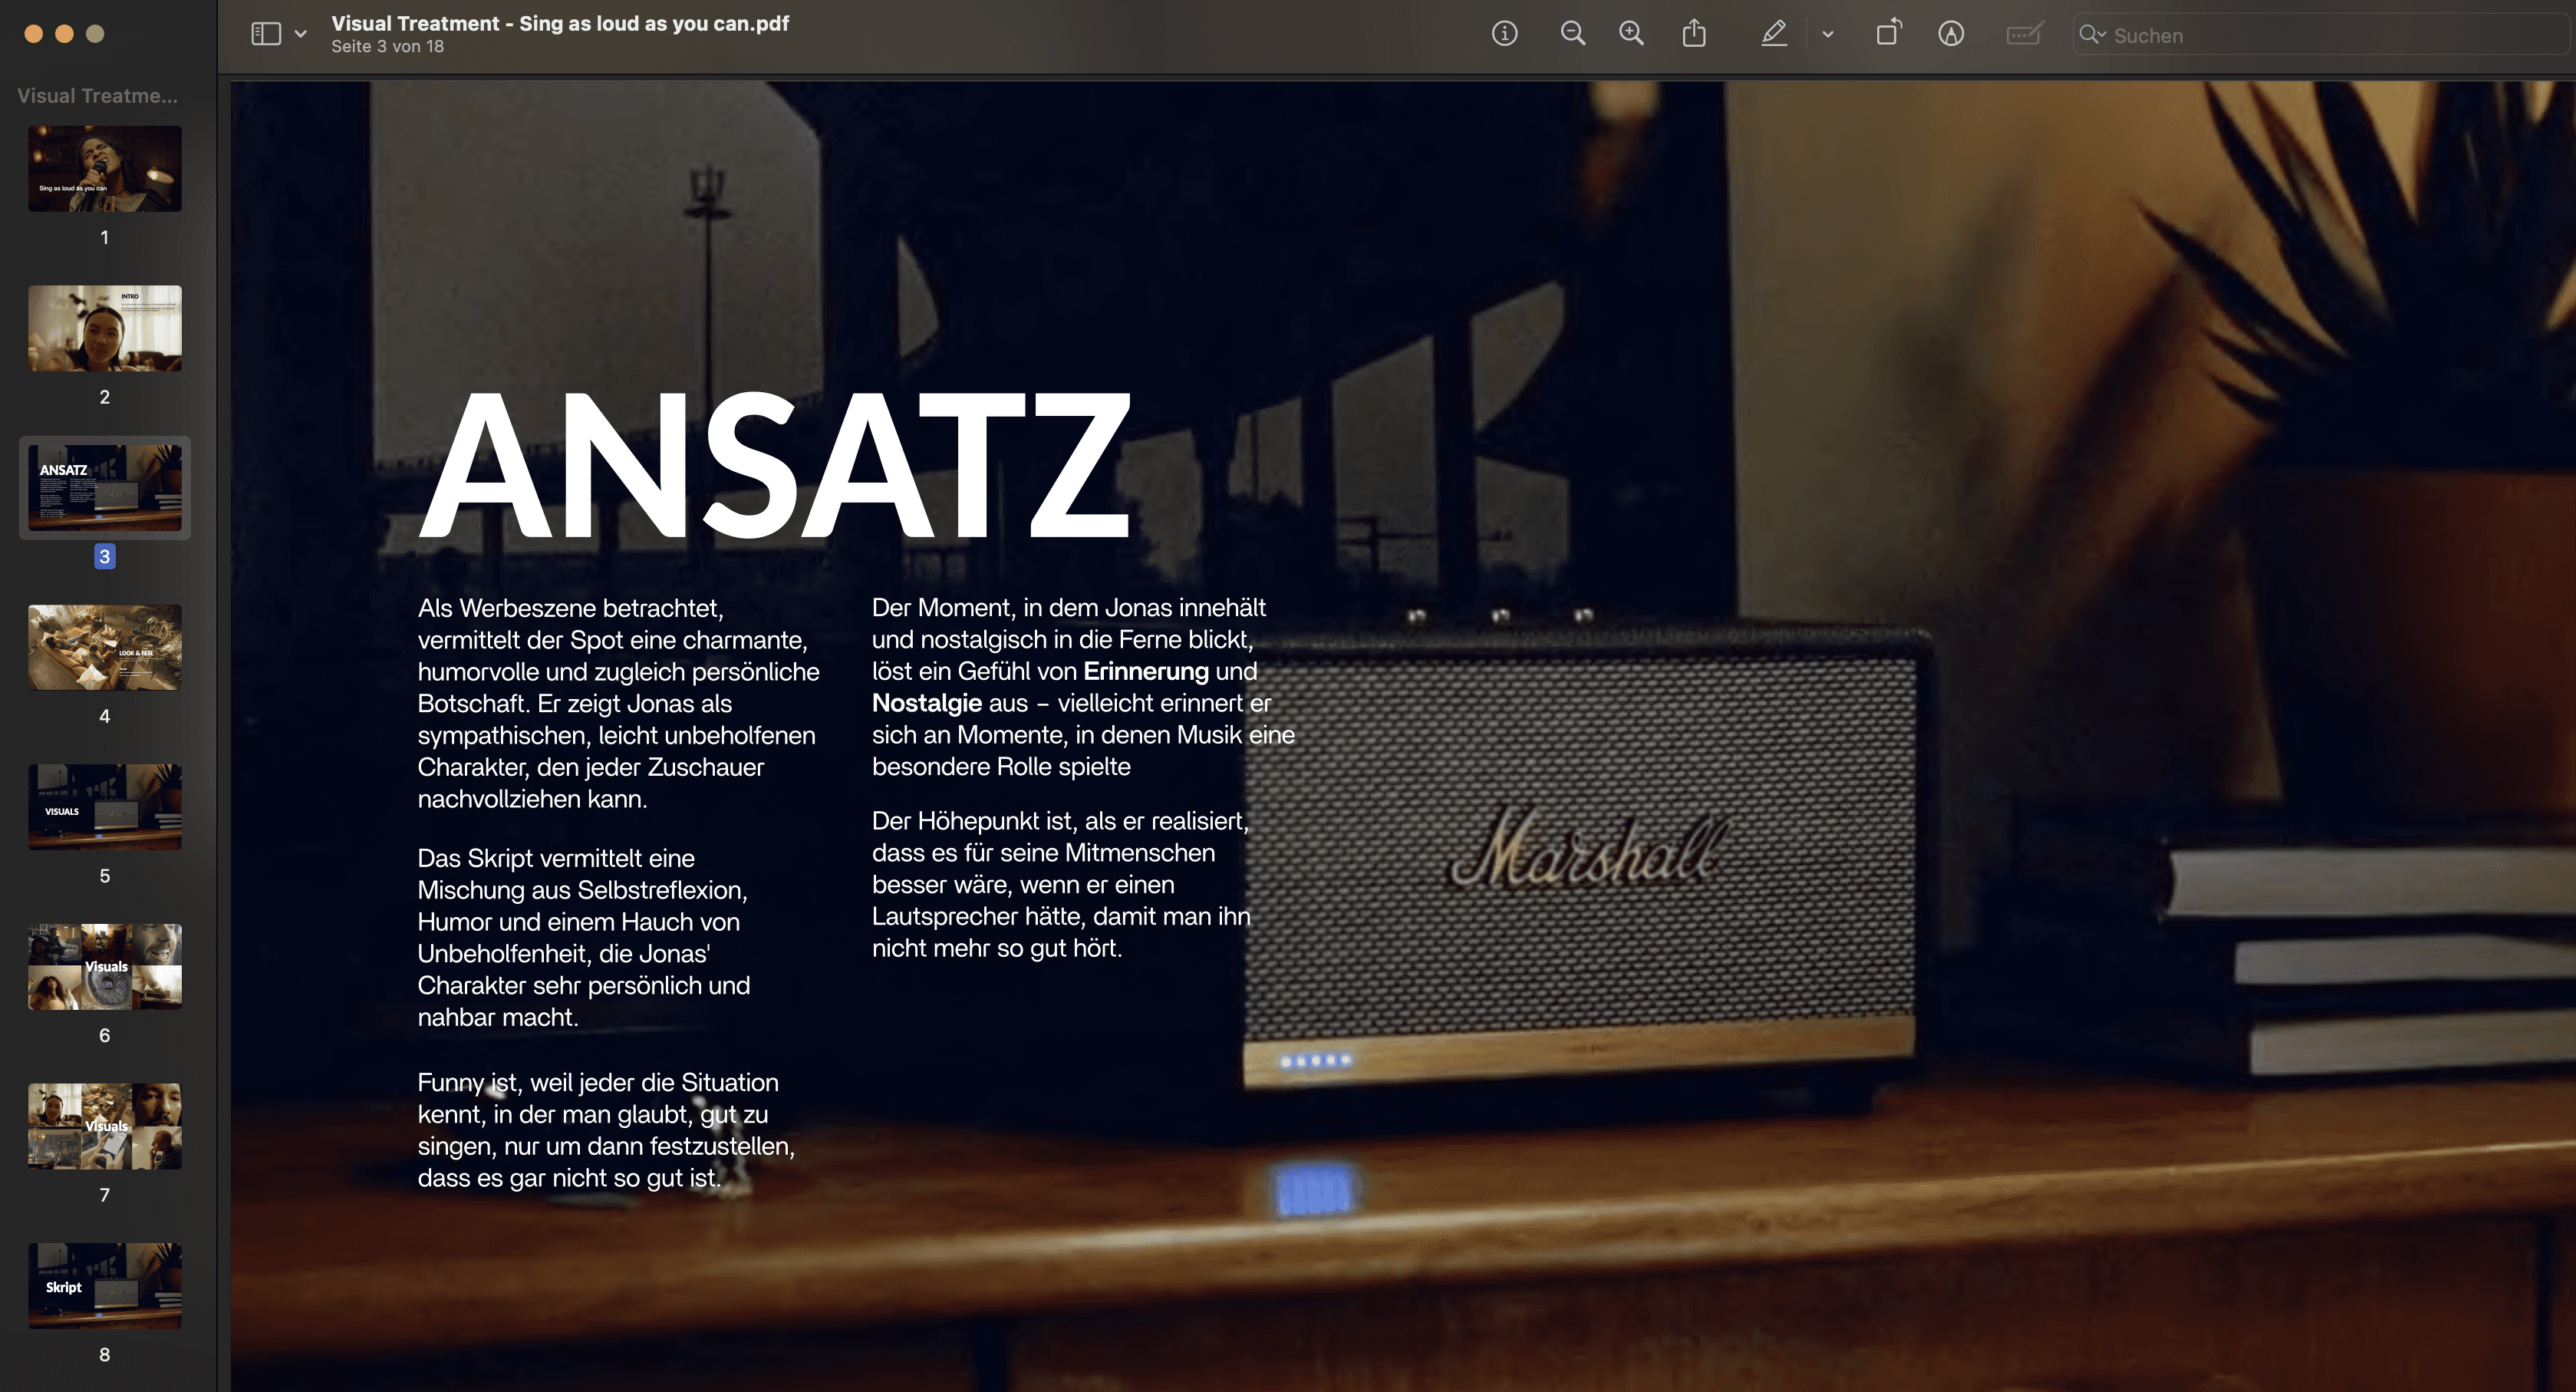Click paragraph starting 'Als Werbeszene betrachtet'

coord(618,703)
